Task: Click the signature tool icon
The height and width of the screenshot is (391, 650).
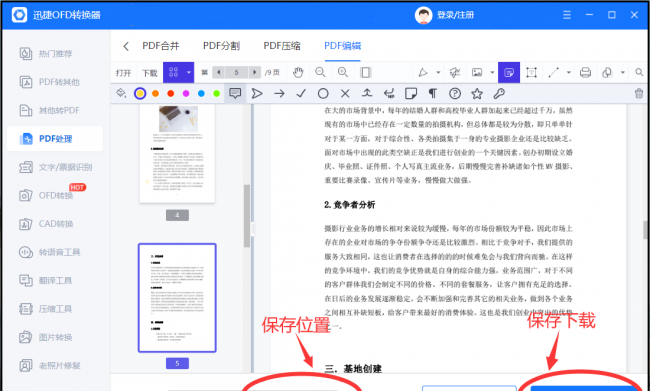Action: pyautogui.click(x=455, y=73)
